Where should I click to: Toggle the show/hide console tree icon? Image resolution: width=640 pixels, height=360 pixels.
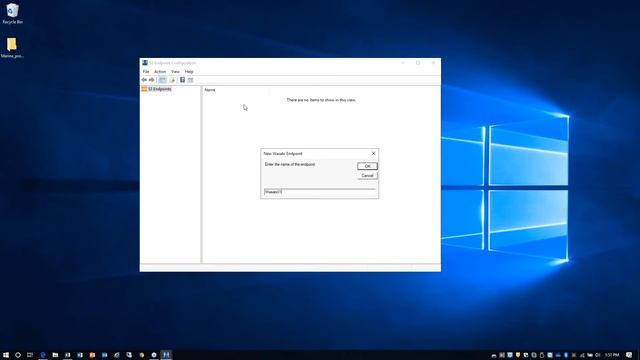162,80
